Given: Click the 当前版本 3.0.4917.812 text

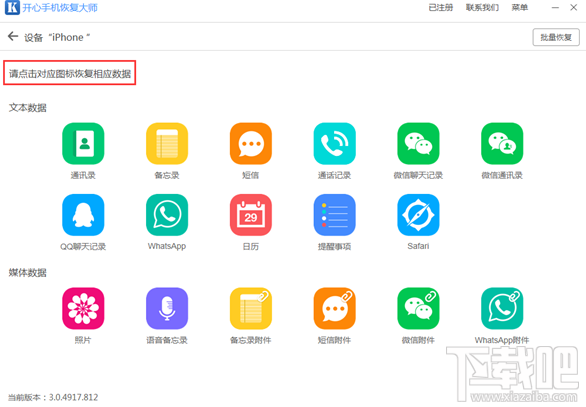Looking at the screenshot, I should click(53, 397).
